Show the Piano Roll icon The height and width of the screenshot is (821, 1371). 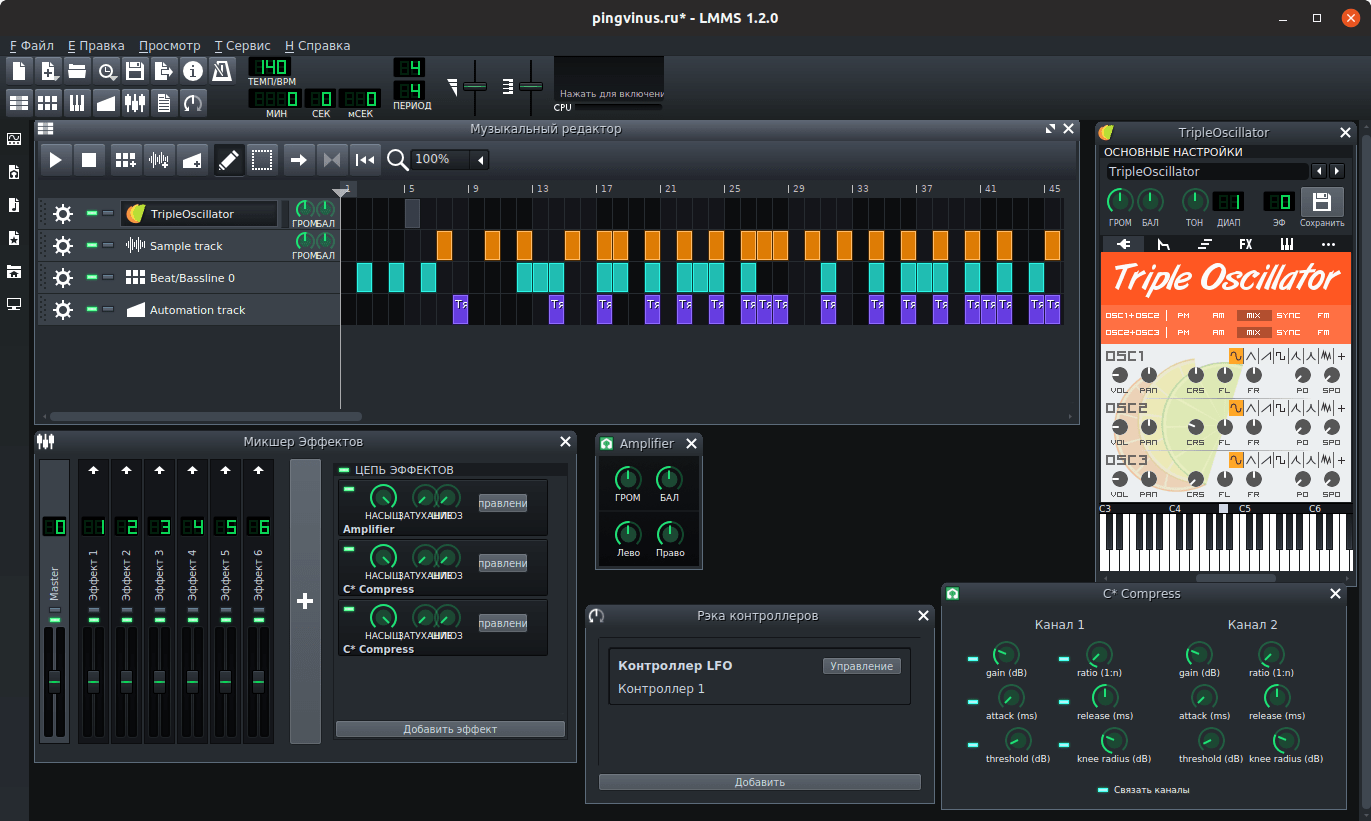77,102
